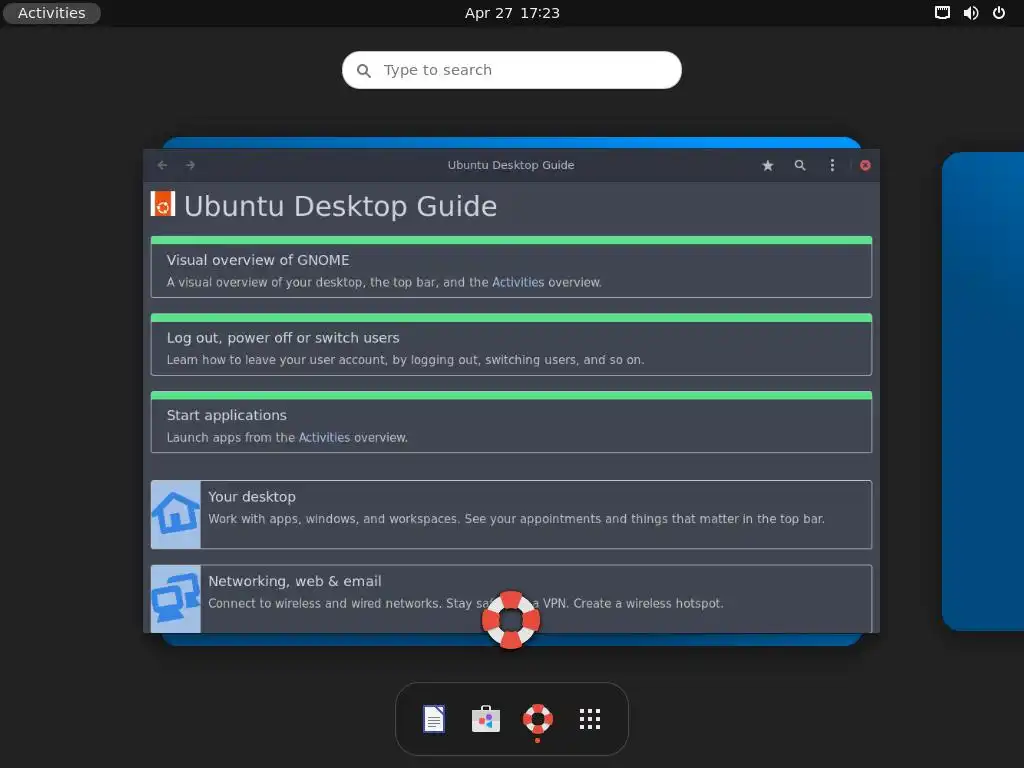Open the Start applications topic
Screen dimensions: 1024x768
tap(511, 423)
